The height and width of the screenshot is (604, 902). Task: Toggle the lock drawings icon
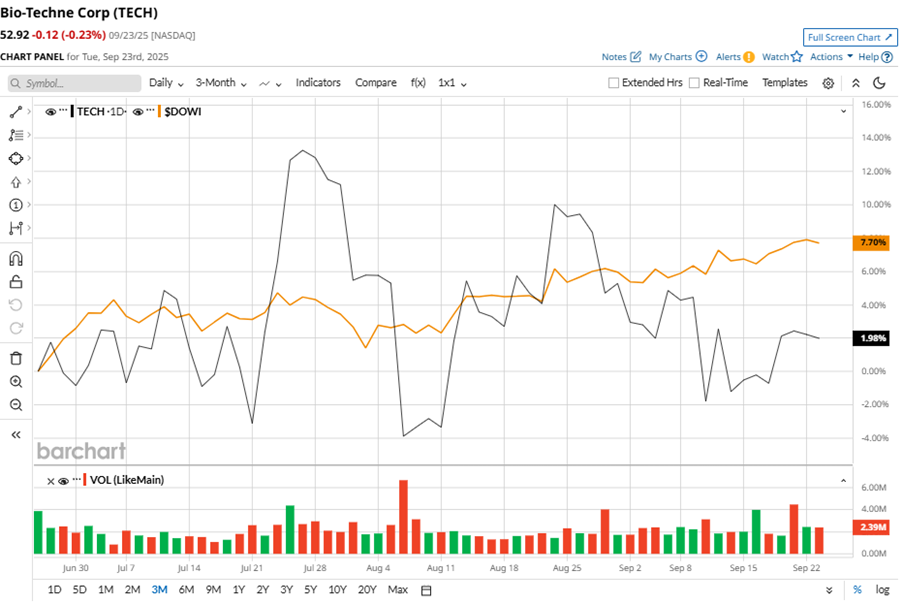[x=16, y=282]
